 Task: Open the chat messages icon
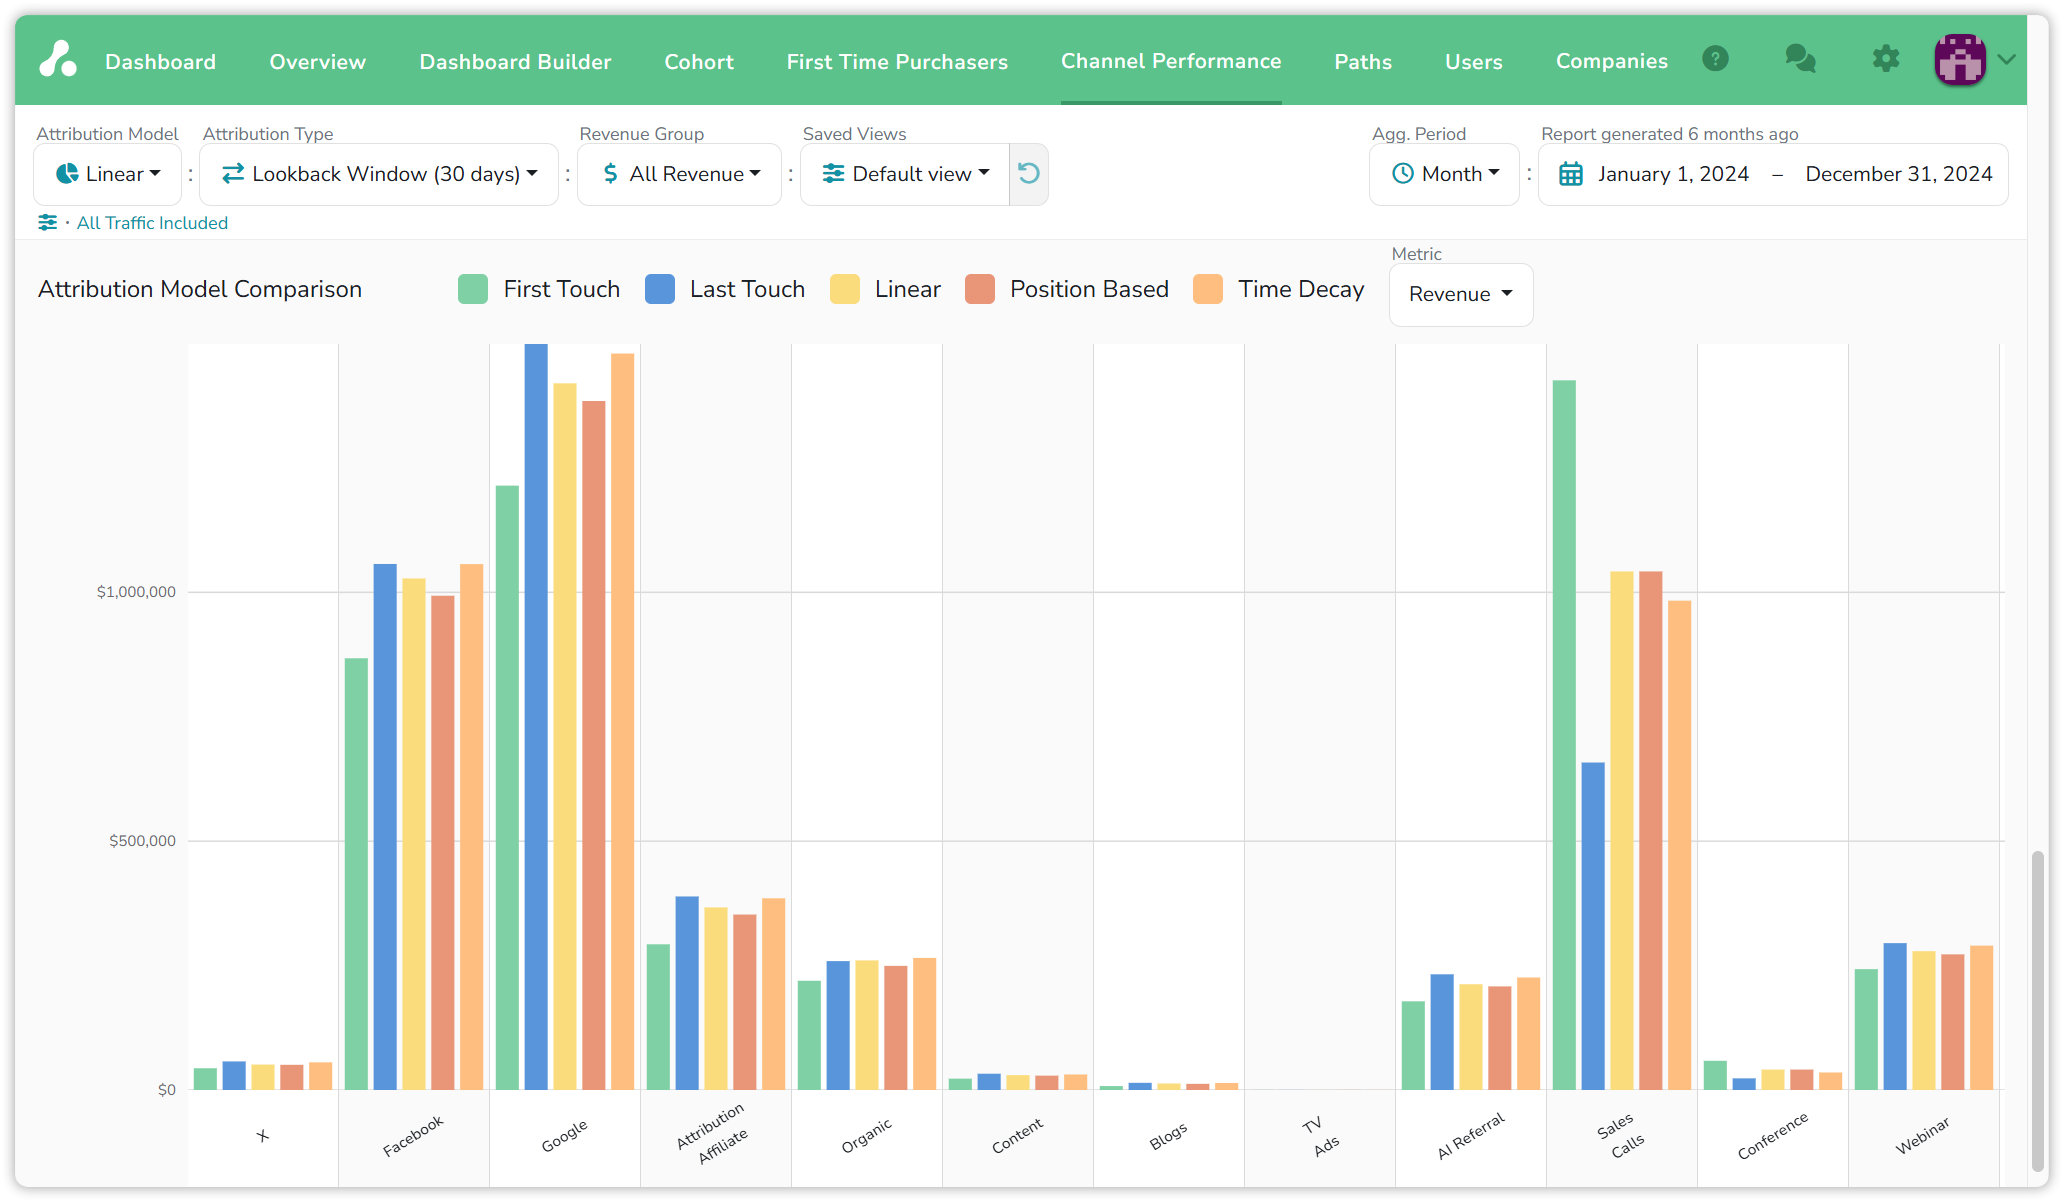pos(1800,59)
